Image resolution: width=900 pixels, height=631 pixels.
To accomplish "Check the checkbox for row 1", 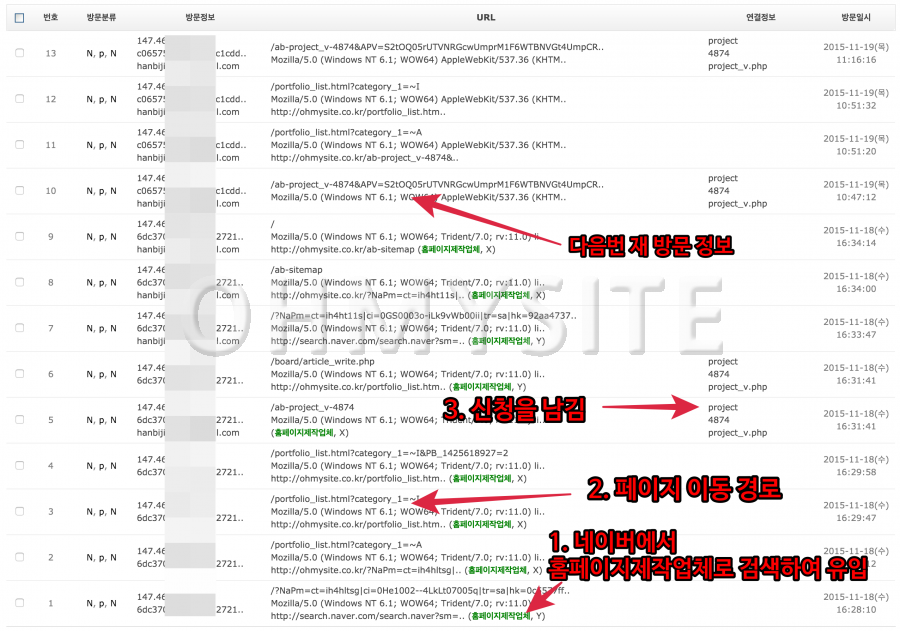I will tap(20, 603).
